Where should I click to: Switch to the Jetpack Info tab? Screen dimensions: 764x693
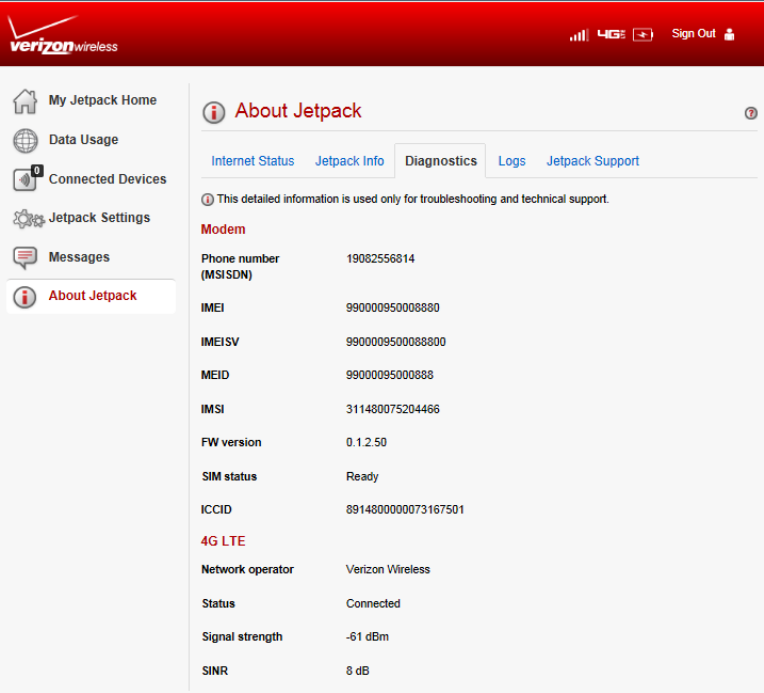pos(349,161)
